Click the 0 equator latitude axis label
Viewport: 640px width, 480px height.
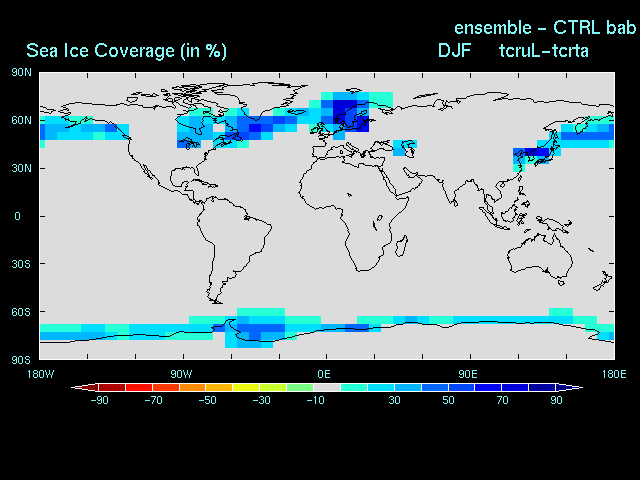[17, 216]
